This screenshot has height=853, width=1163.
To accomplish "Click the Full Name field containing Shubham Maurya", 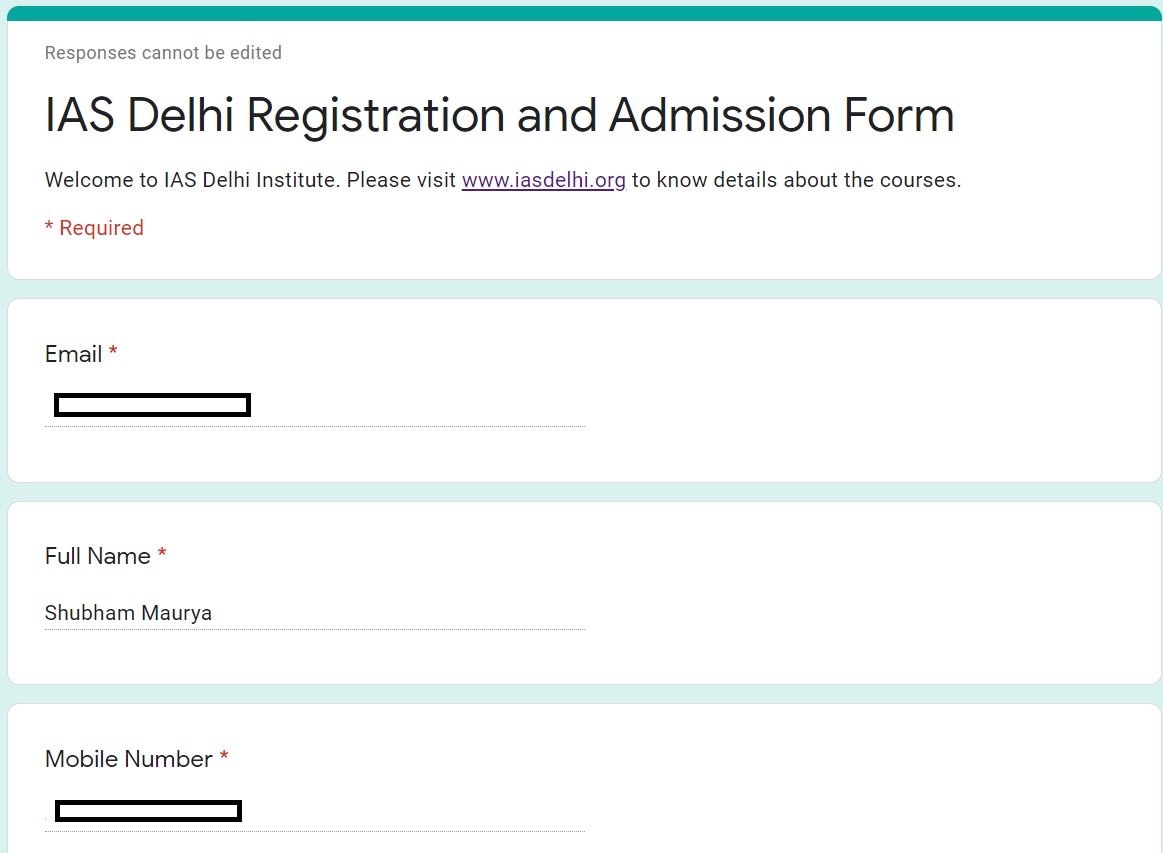I will 128,613.
